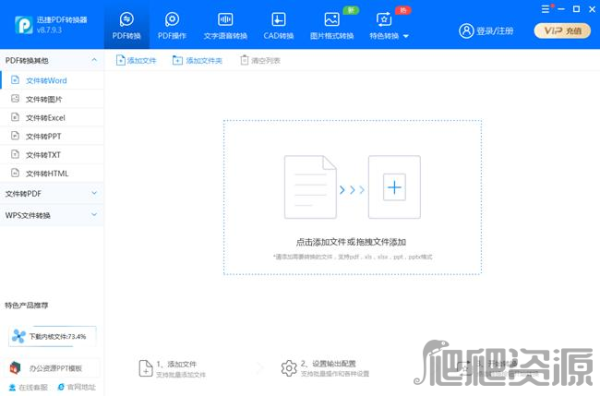Select 文件转Excel in the sidebar

click(52, 117)
